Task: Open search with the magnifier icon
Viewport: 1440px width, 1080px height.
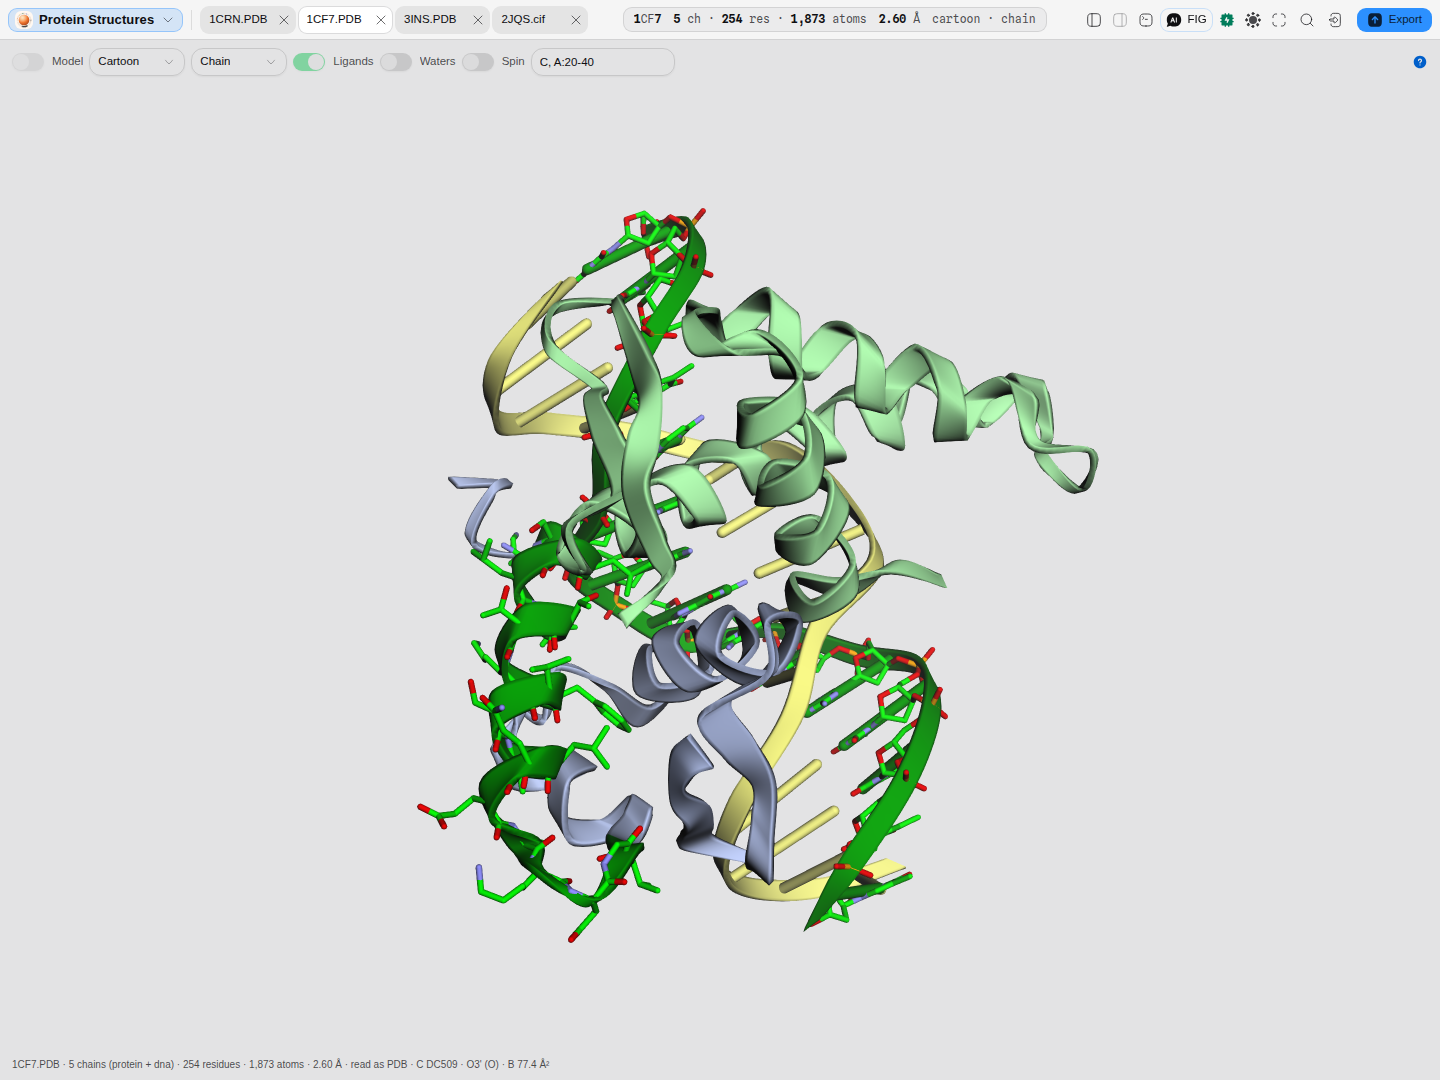Action: click(1307, 20)
